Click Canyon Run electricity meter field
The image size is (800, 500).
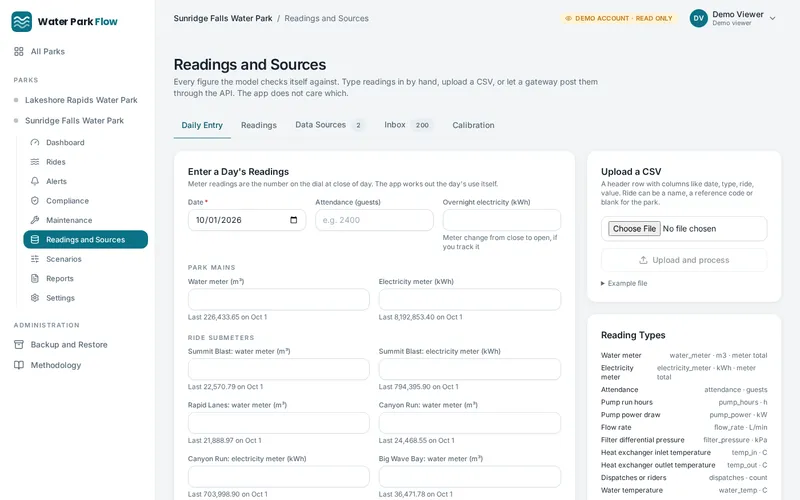pyautogui.click(x=279, y=477)
